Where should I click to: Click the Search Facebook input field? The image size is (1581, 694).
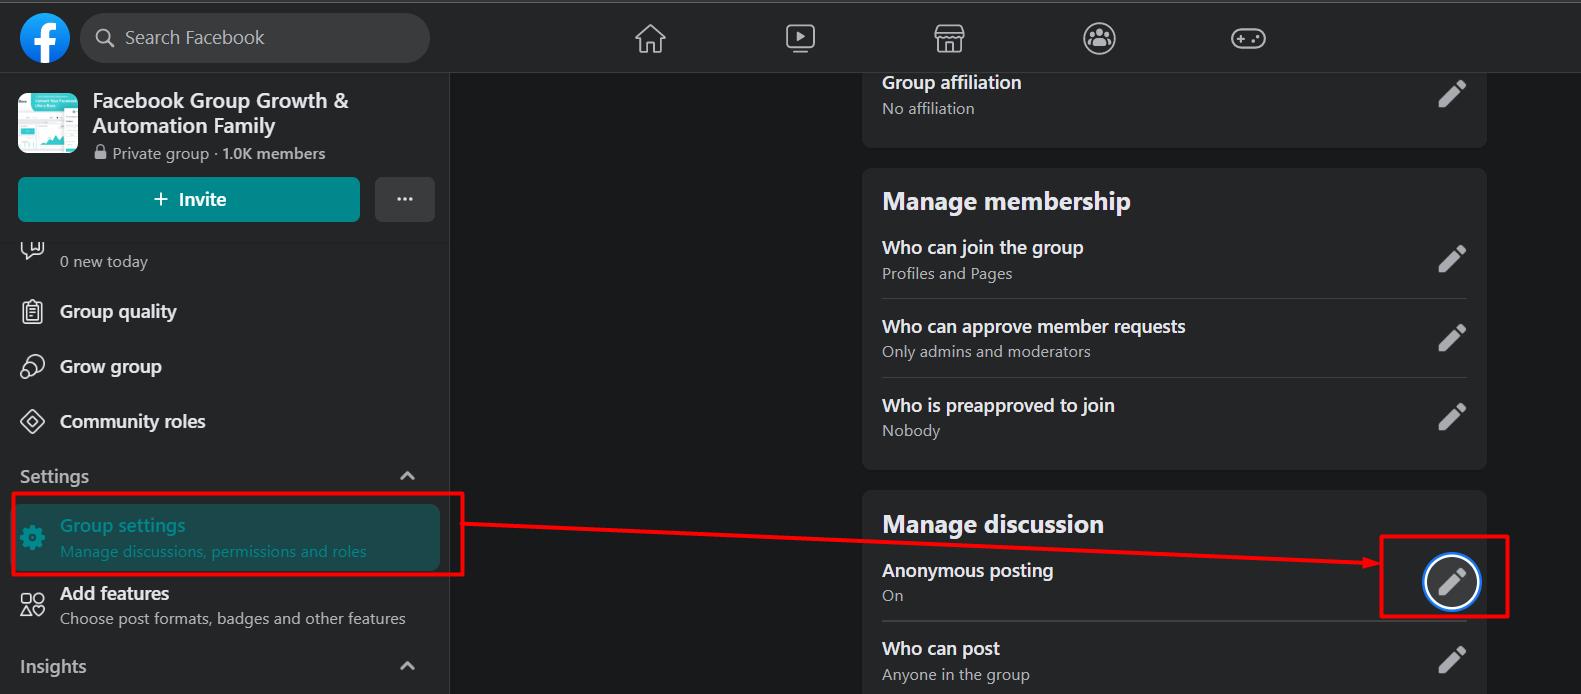point(255,38)
